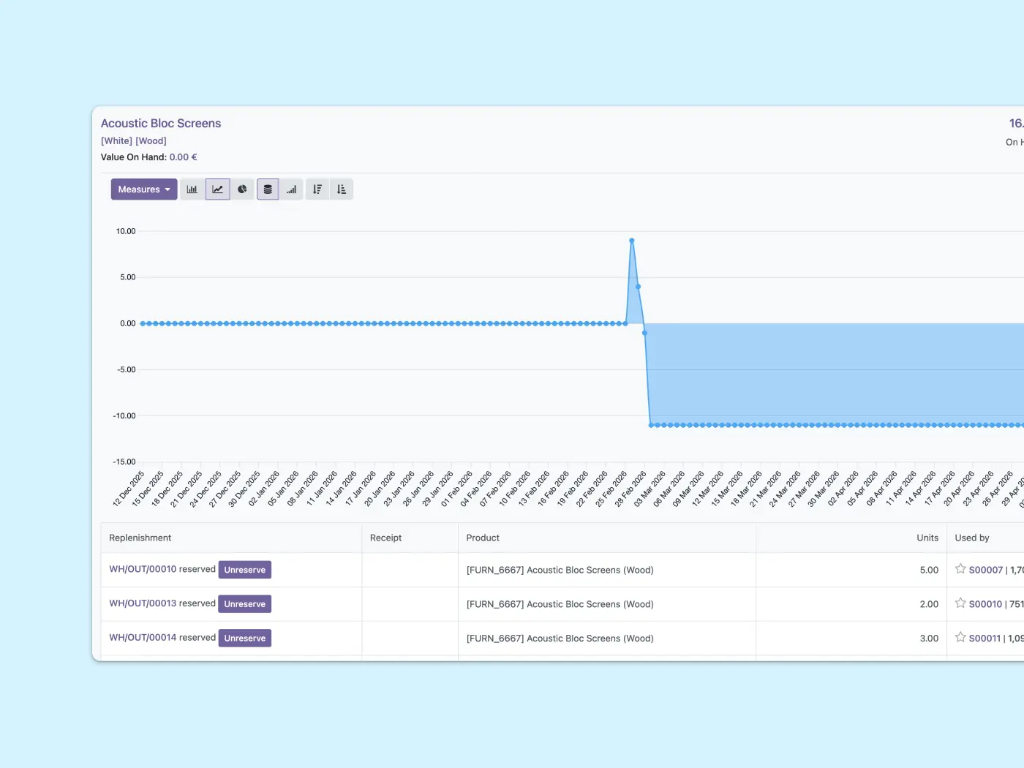Select the line chart icon
Image resolution: width=1024 pixels, height=768 pixels.
[x=217, y=189]
